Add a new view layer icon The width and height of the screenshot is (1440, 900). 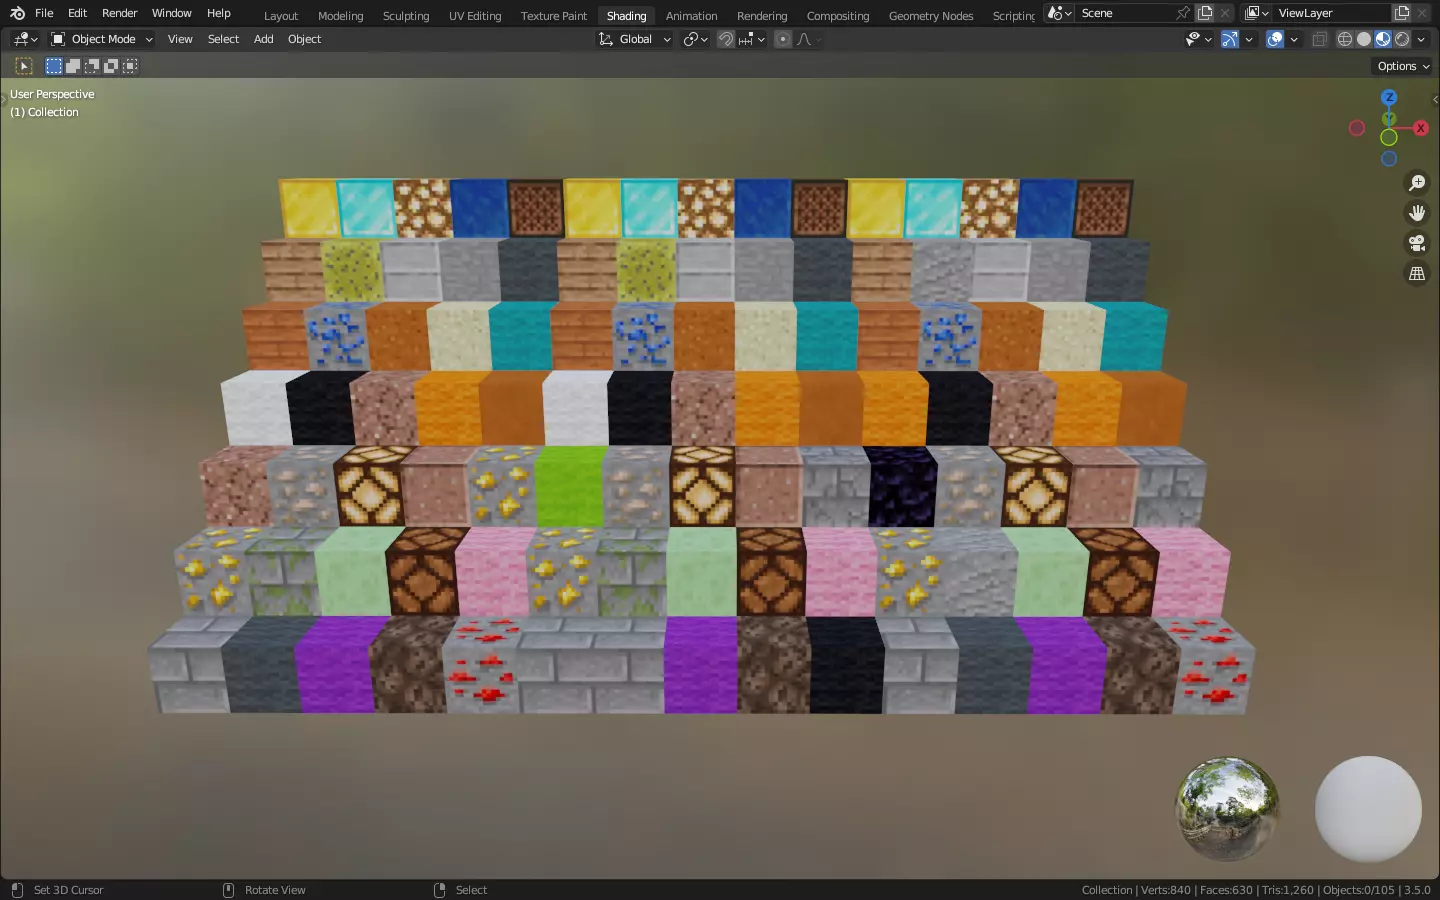coord(1402,13)
